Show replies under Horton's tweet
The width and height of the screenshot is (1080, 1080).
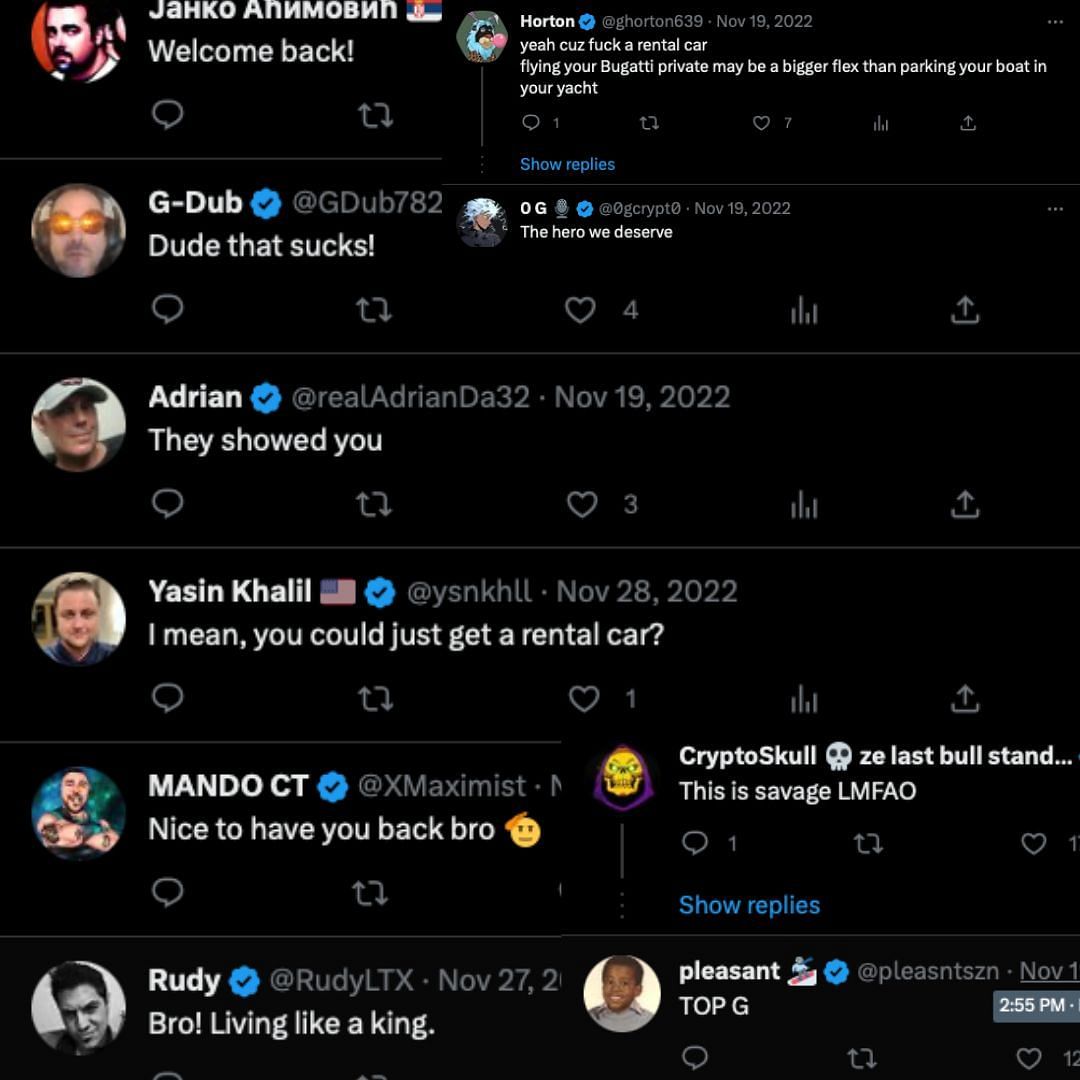point(567,164)
